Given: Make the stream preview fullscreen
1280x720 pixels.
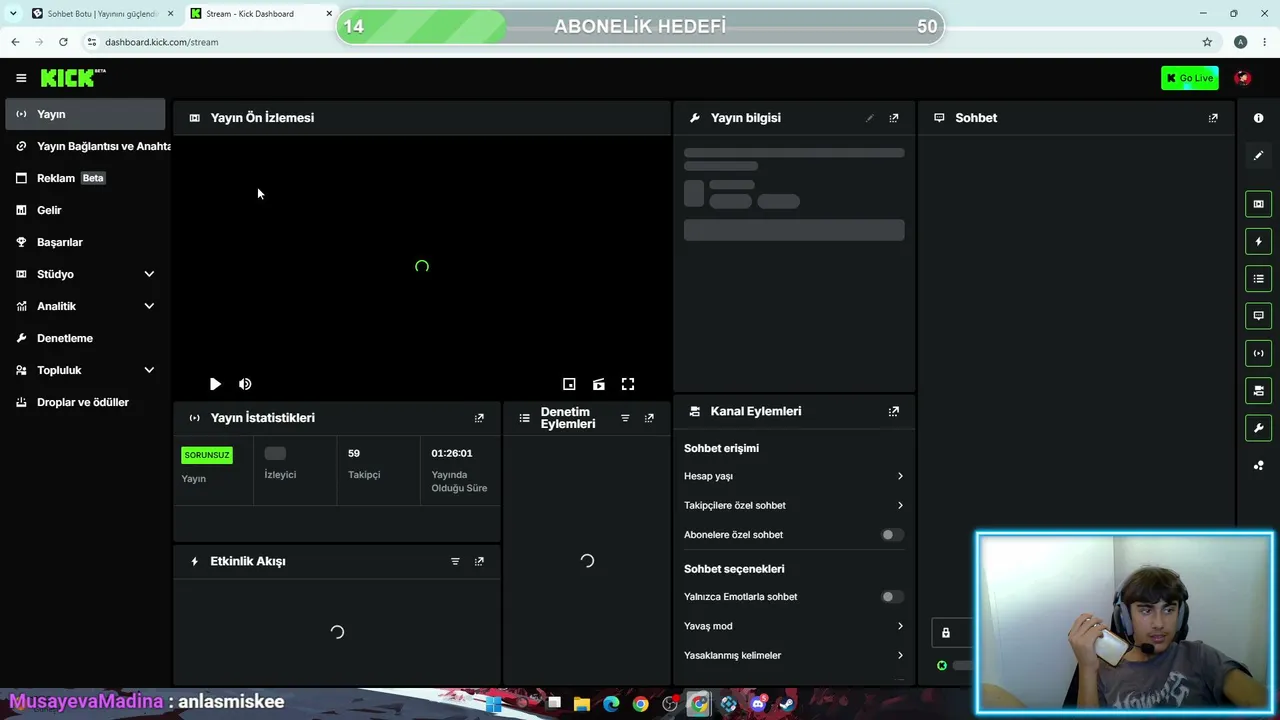Looking at the screenshot, I should pos(628,384).
